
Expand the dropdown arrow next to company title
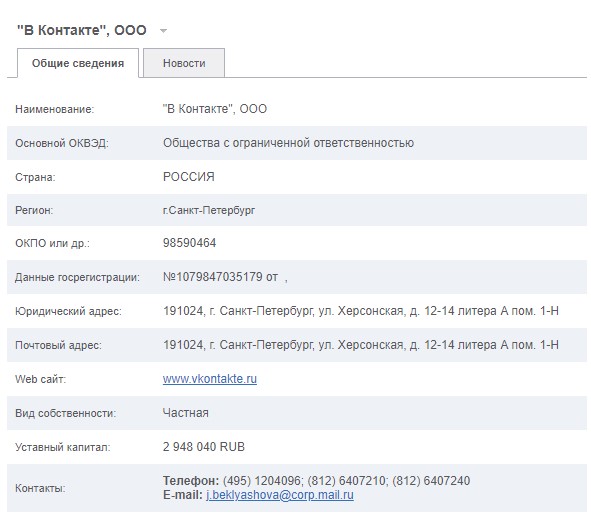pyautogui.click(x=163, y=31)
